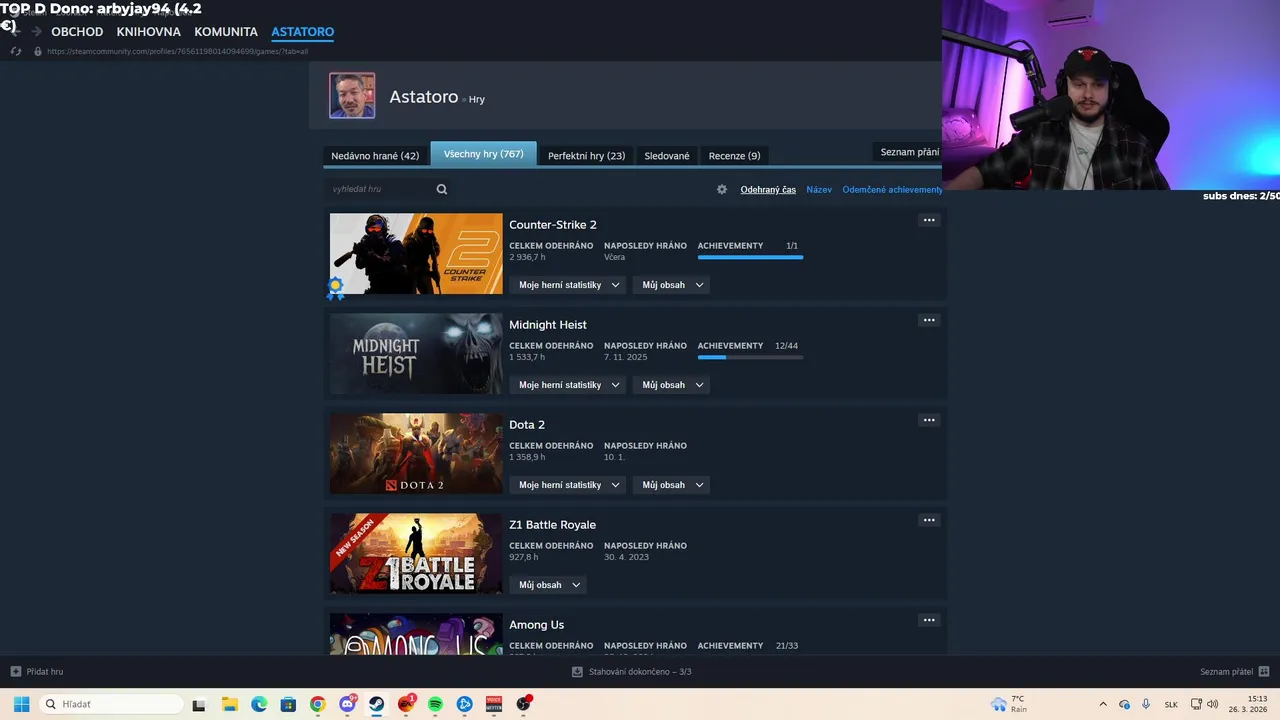Open more options for Dota 2
Viewport: 1280px width, 720px height.
[929, 420]
